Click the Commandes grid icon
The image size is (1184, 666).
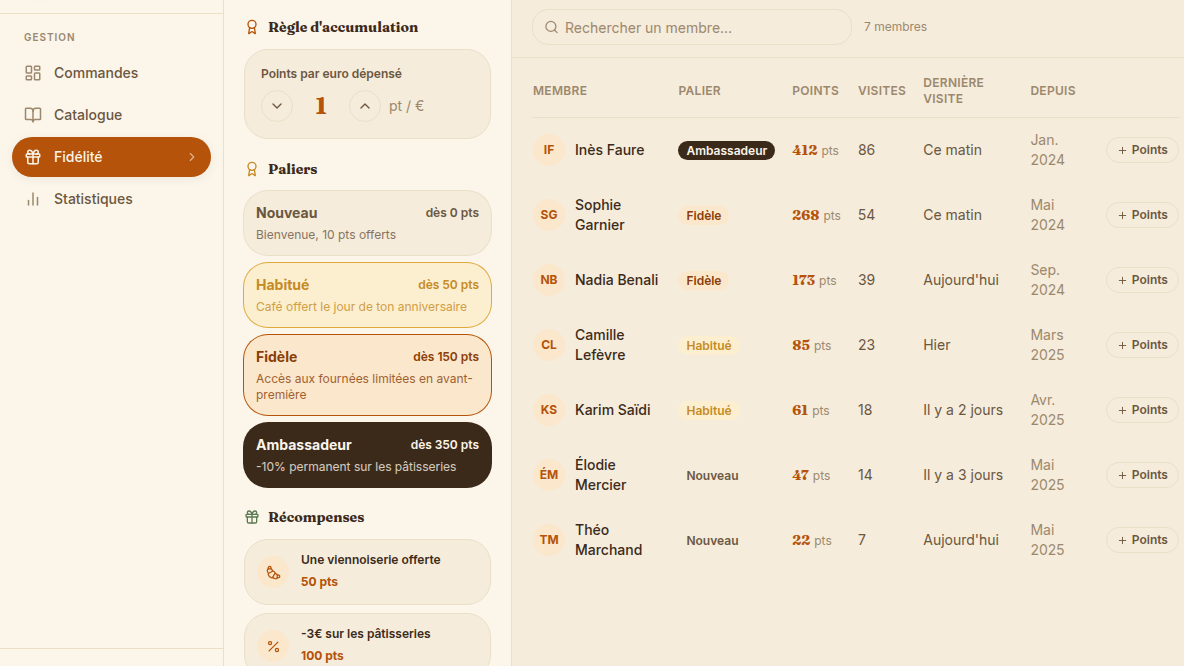(x=32, y=73)
